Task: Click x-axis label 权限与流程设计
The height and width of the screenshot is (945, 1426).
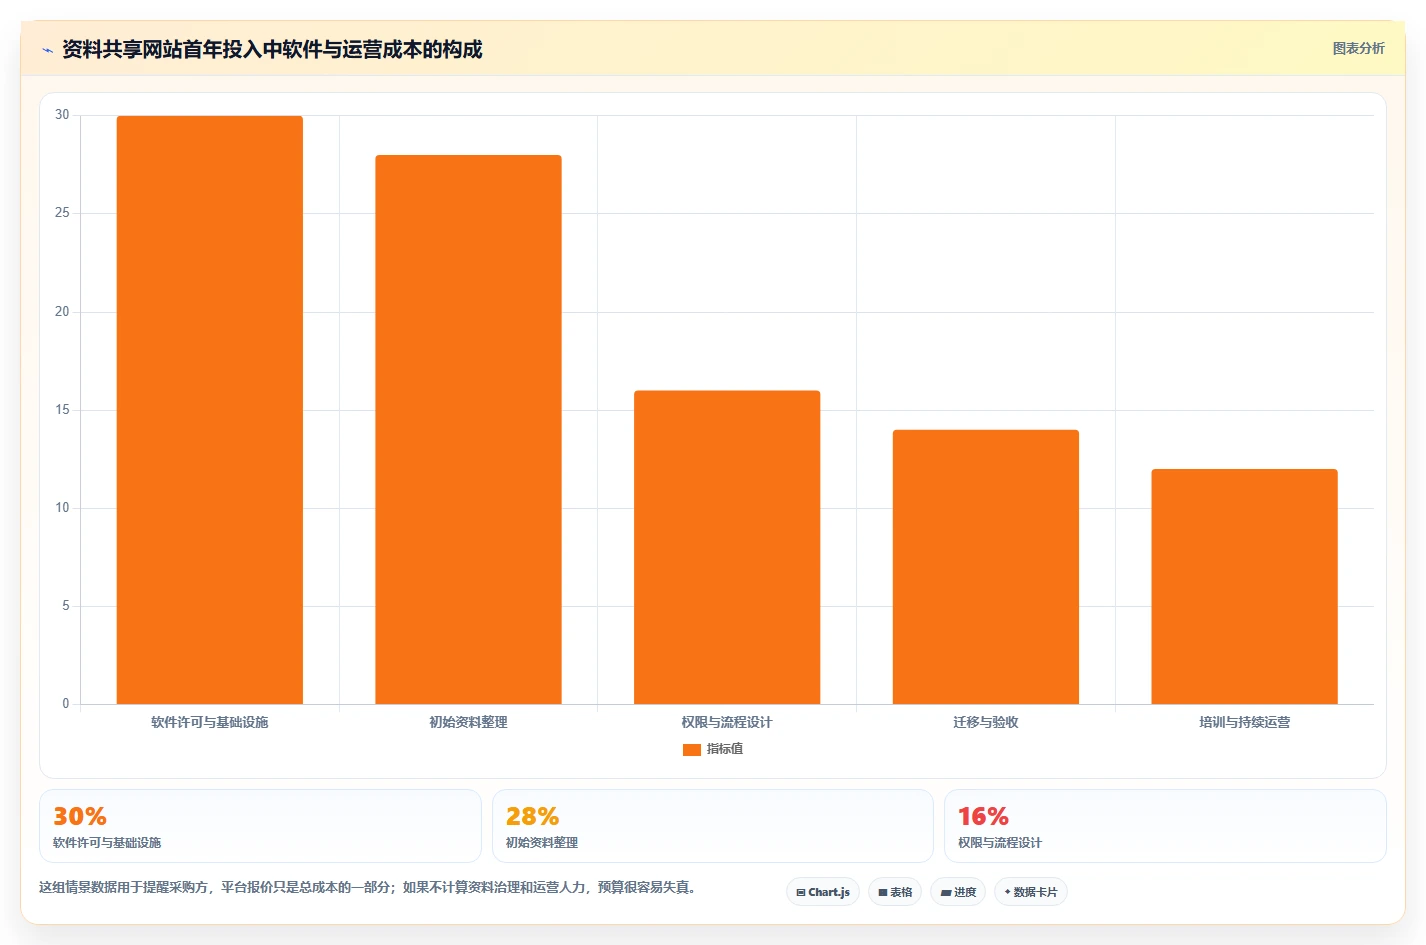Action: [x=727, y=722]
